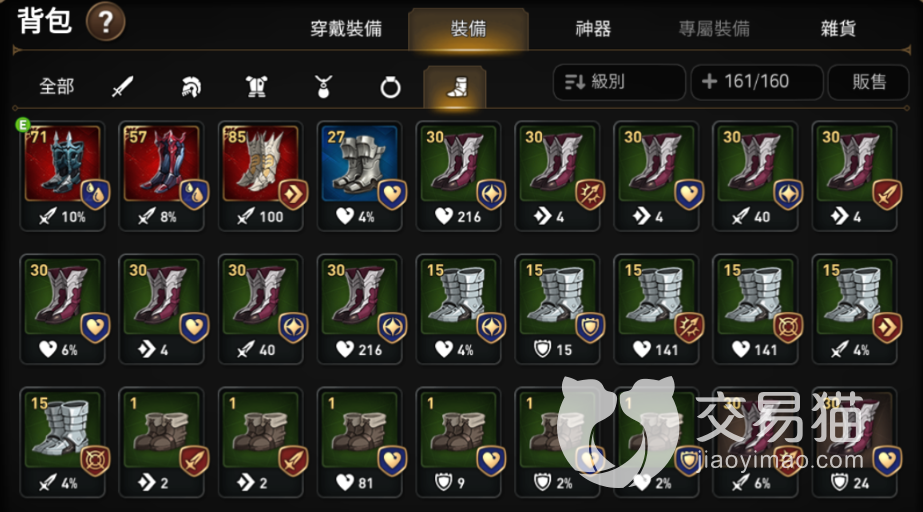Filter by helmet icon
923x512 pixels.
(190, 87)
